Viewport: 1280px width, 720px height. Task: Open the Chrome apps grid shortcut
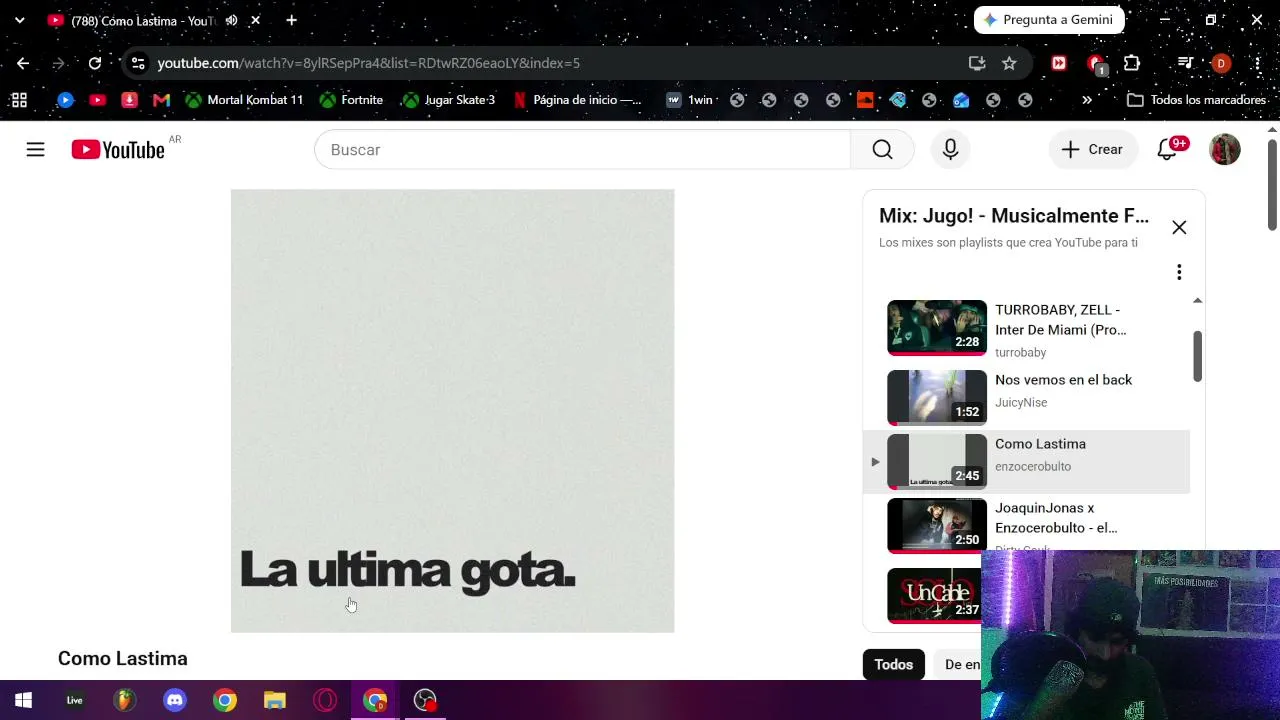click(19, 100)
